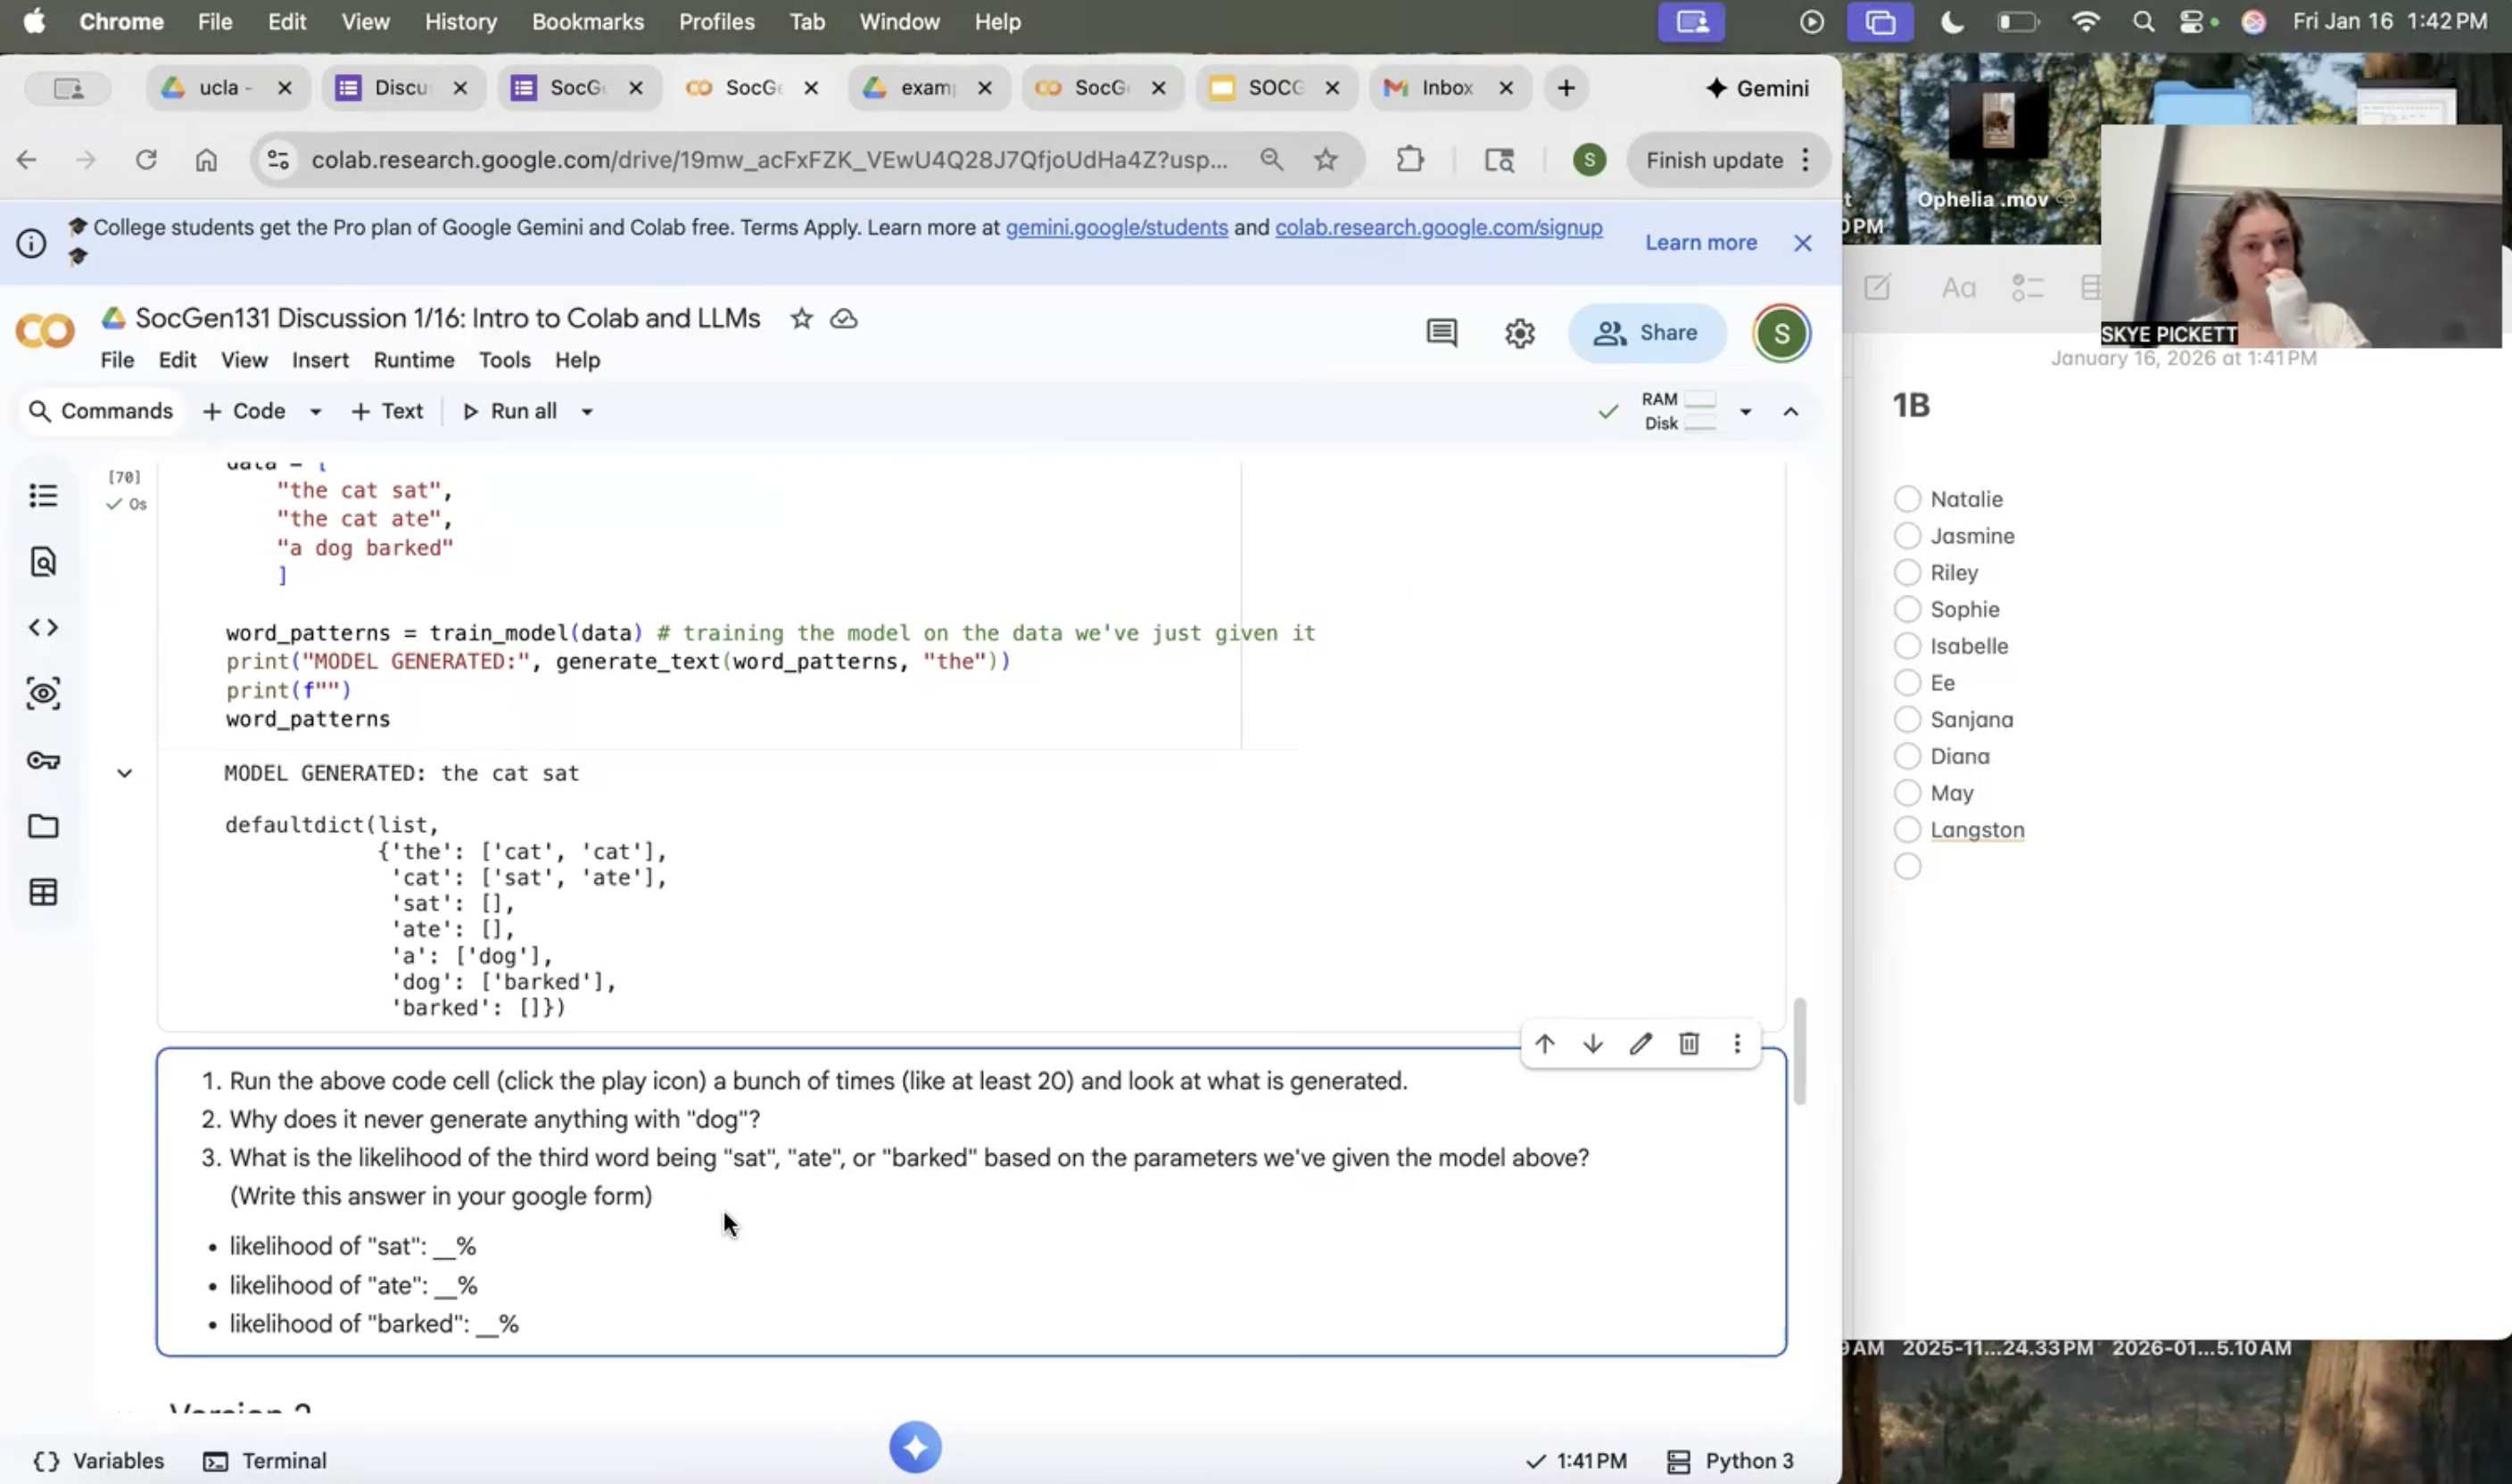Viewport: 2512px width, 1484px height.
Task: Click the delete cell trash icon
Action: [1689, 1044]
